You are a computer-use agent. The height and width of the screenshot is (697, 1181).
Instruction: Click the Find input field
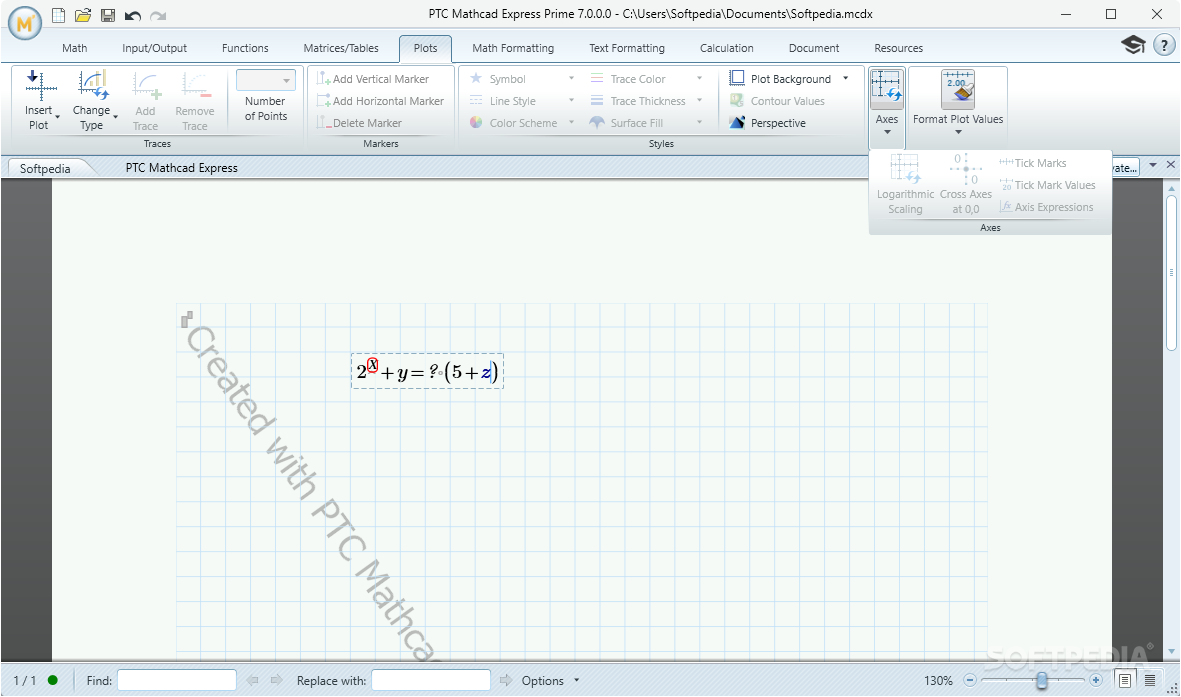(x=177, y=680)
